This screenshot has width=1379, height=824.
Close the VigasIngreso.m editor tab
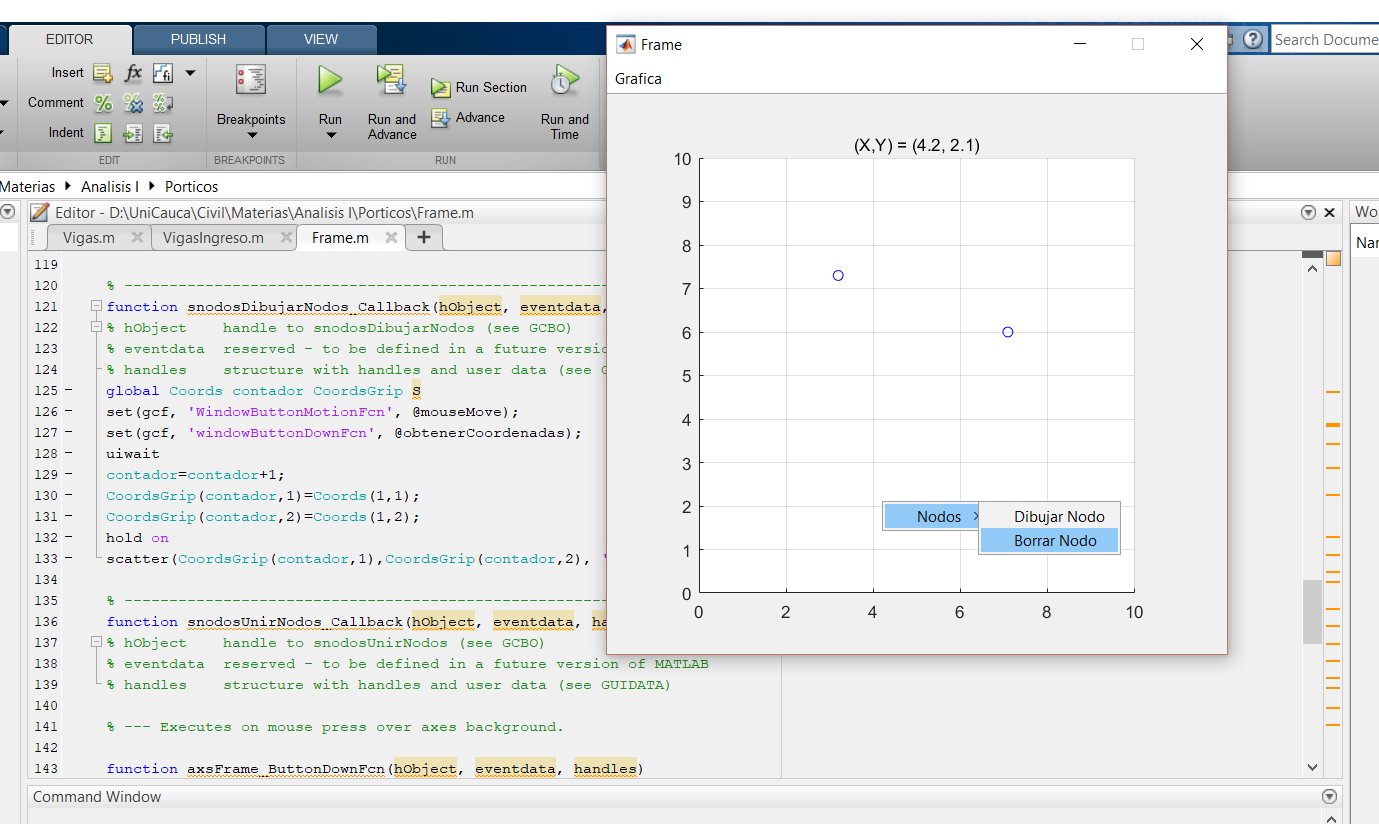click(286, 238)
